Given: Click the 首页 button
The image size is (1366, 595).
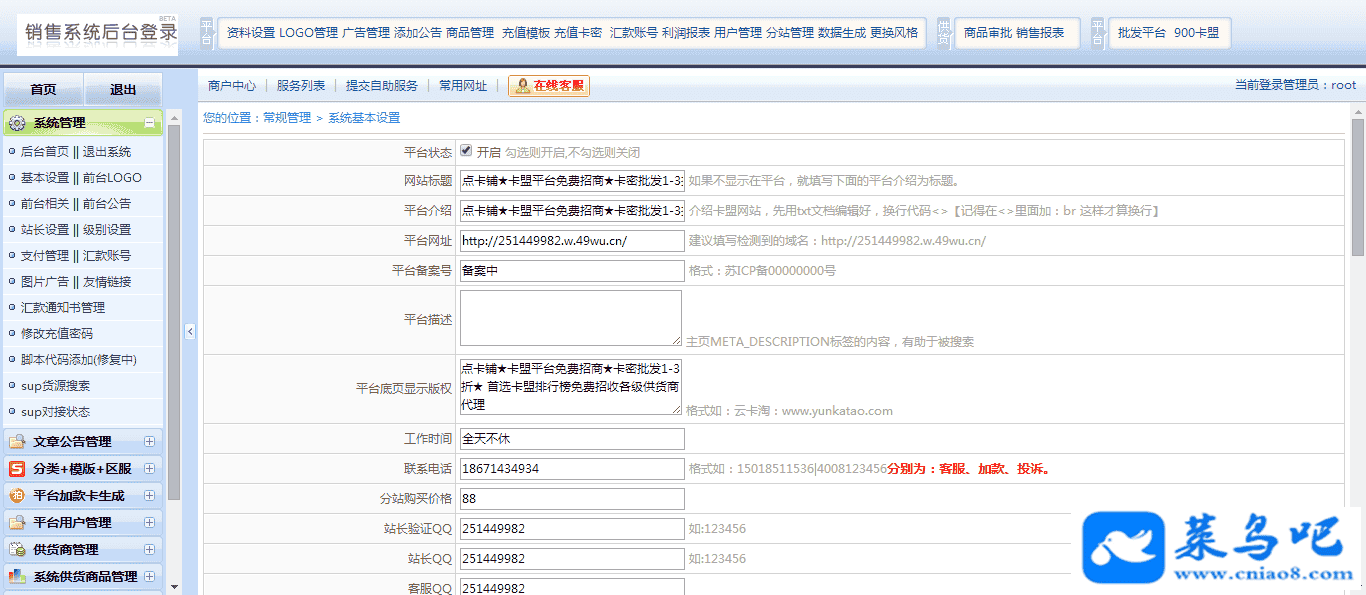Looking at the screenshot, I should click(43, 90).
